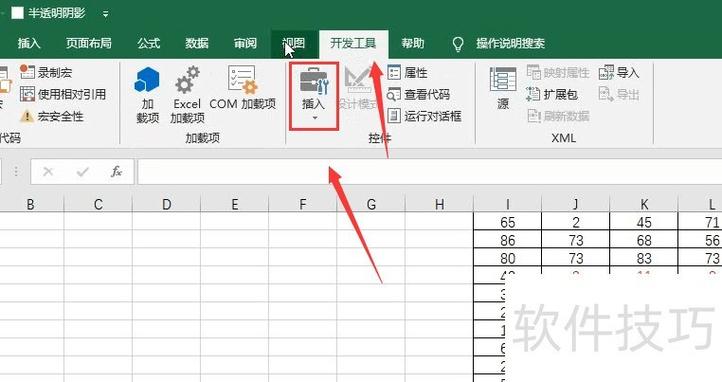
Task: Select column H header
Action: click(x=439, y=204)
